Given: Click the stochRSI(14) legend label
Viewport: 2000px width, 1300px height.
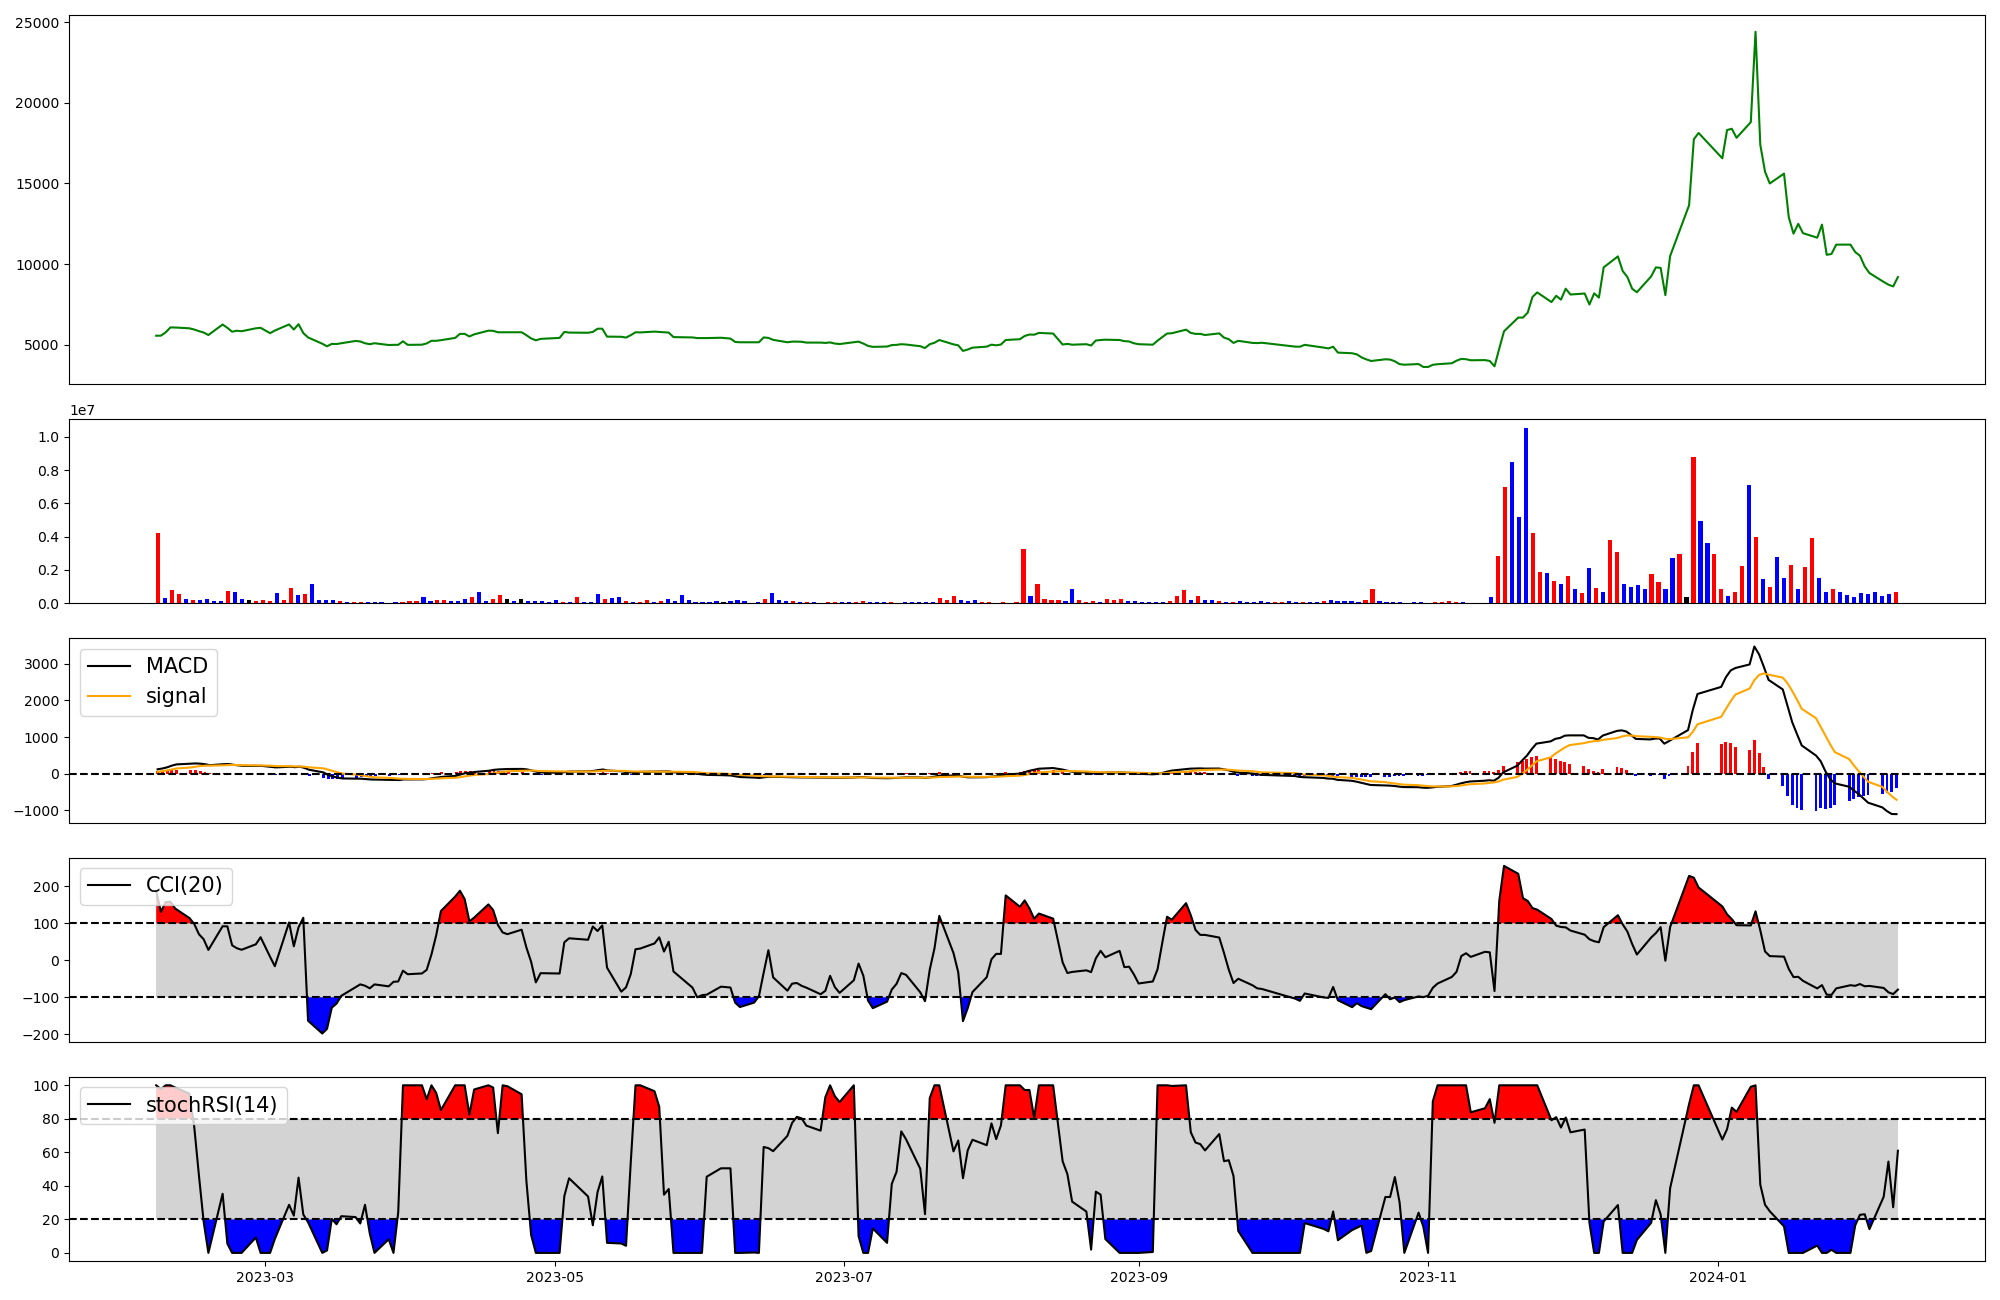Looking at the screenshot, I should pyautogui.click(x=211, y=1105).
